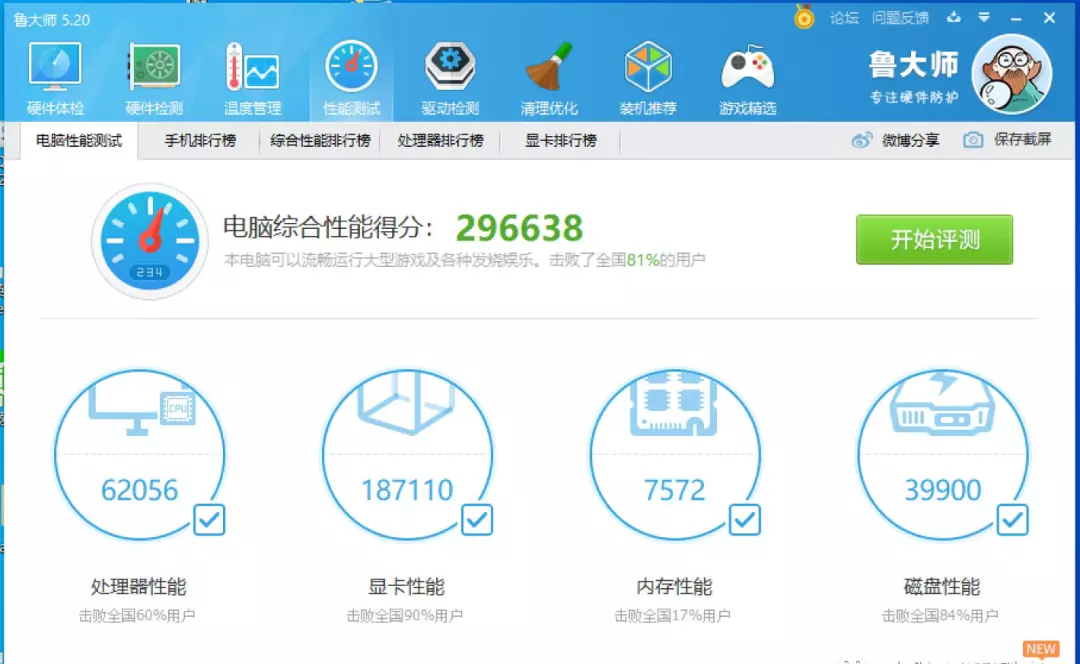Image resolution: width=1080 pixels, height=664 pixels.
Task: Open the 论坛 forum link
Action: coord(844,19)
